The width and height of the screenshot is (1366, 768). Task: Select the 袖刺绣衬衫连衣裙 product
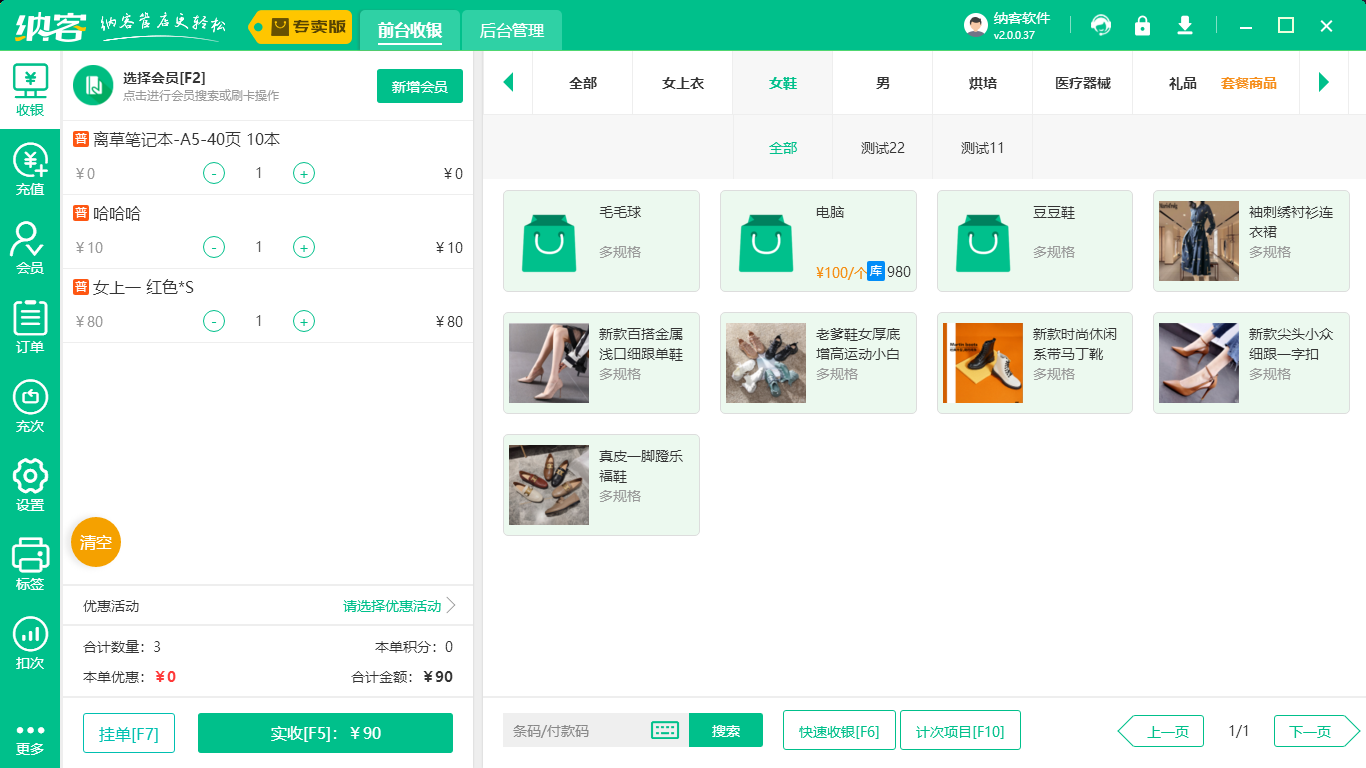[1251, 241]
